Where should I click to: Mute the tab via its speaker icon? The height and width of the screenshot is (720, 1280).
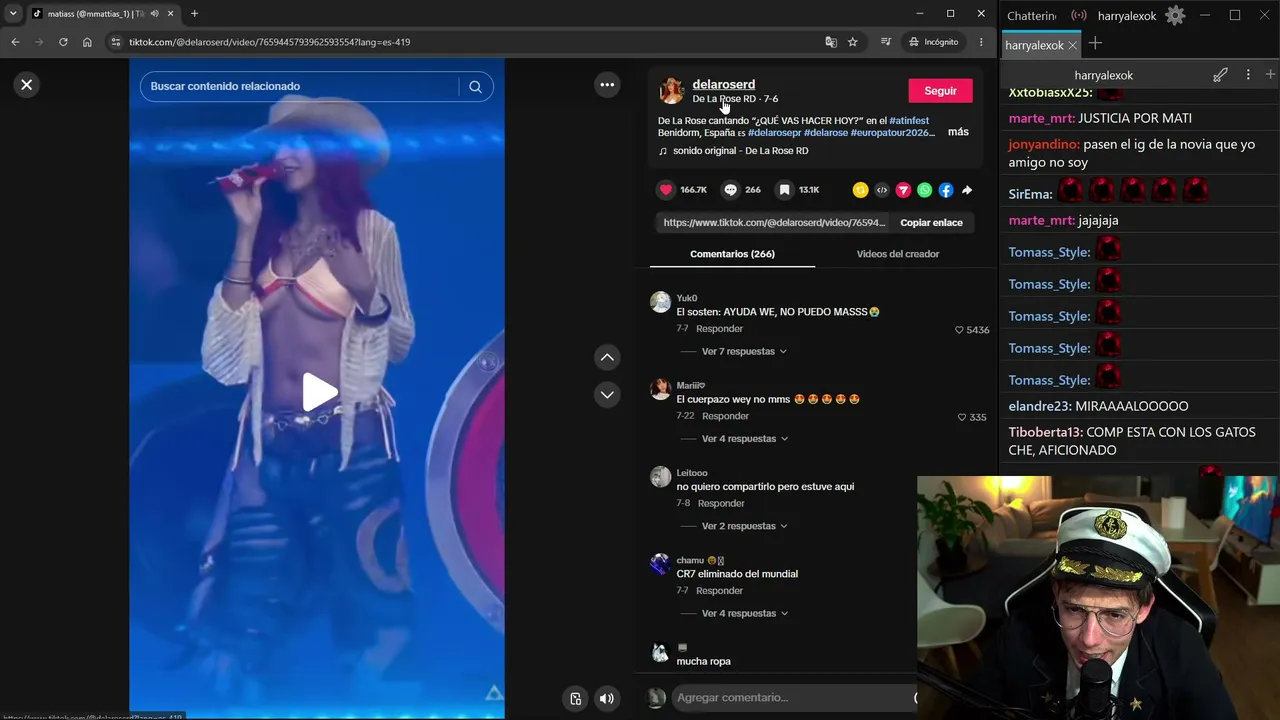[154, 14]
